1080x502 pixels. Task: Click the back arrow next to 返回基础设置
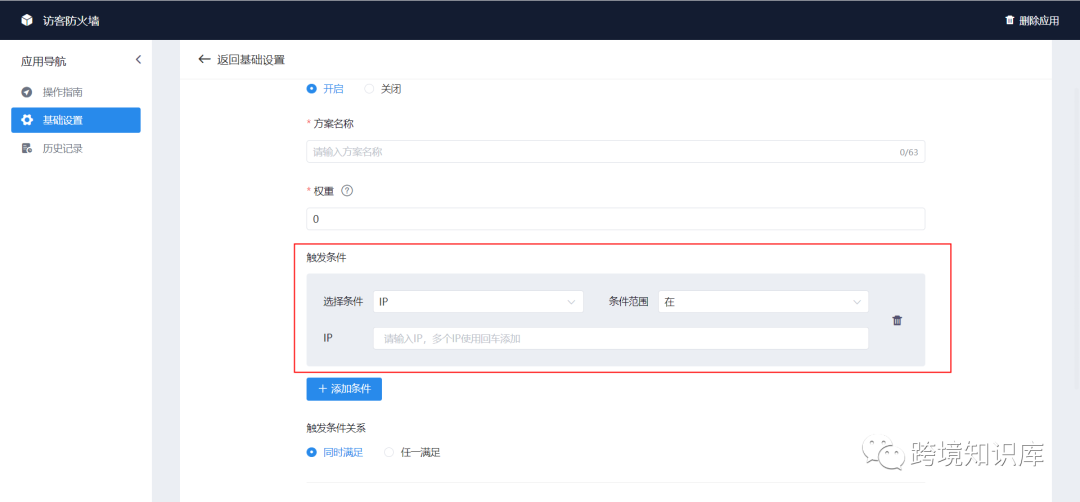[204, 59]
